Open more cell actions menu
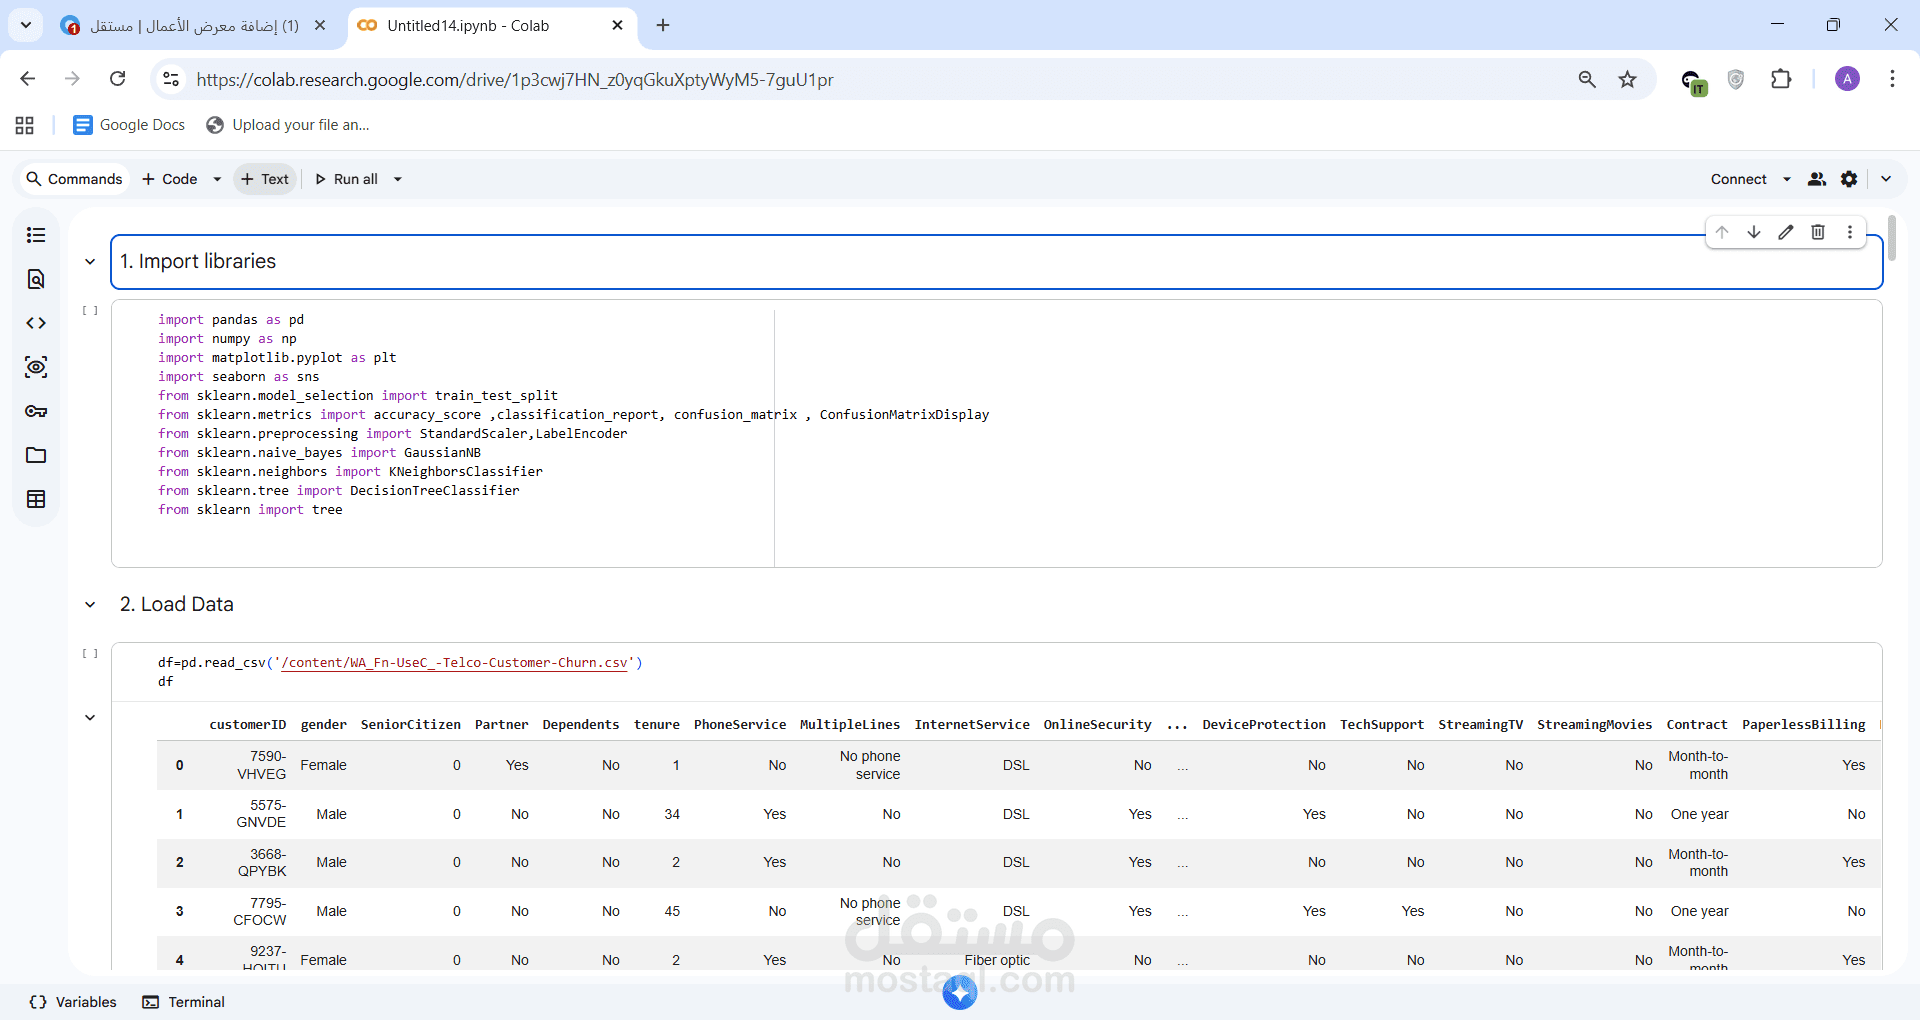This screenshot has width=1920, height=1020. pyautogui.click(x=1850, y=232)
